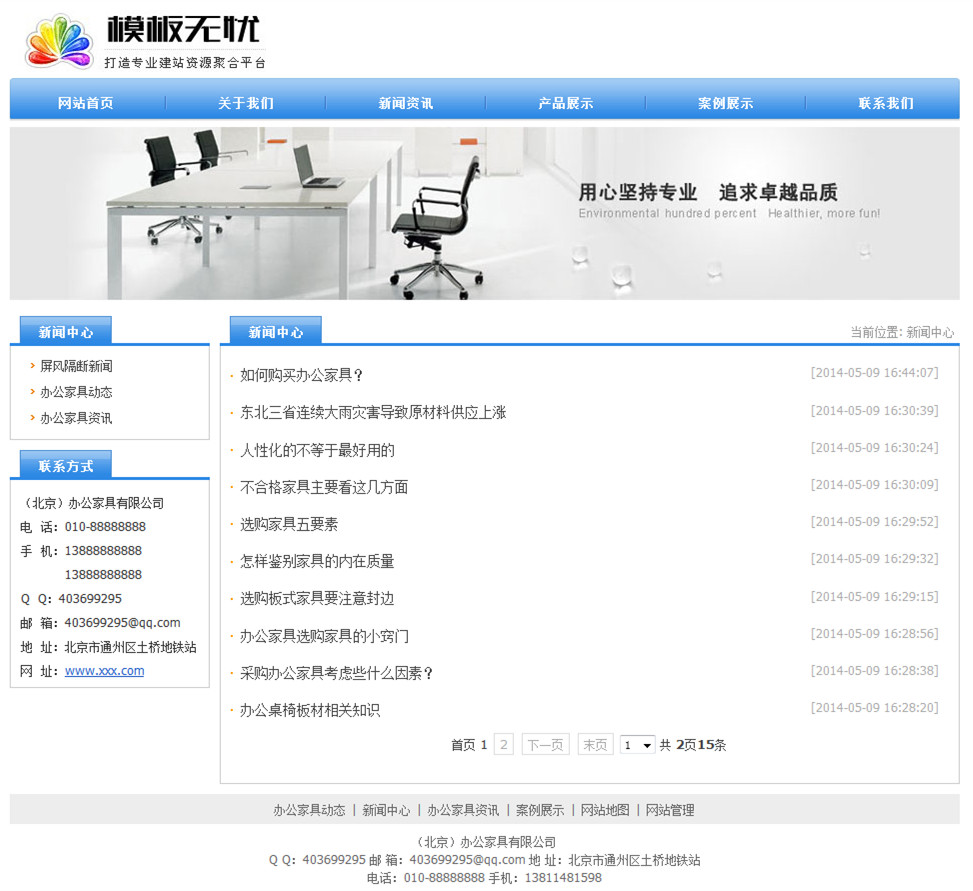
Task: Open the article 办公桌椅板材相关知识
Action: click(310, 710)
